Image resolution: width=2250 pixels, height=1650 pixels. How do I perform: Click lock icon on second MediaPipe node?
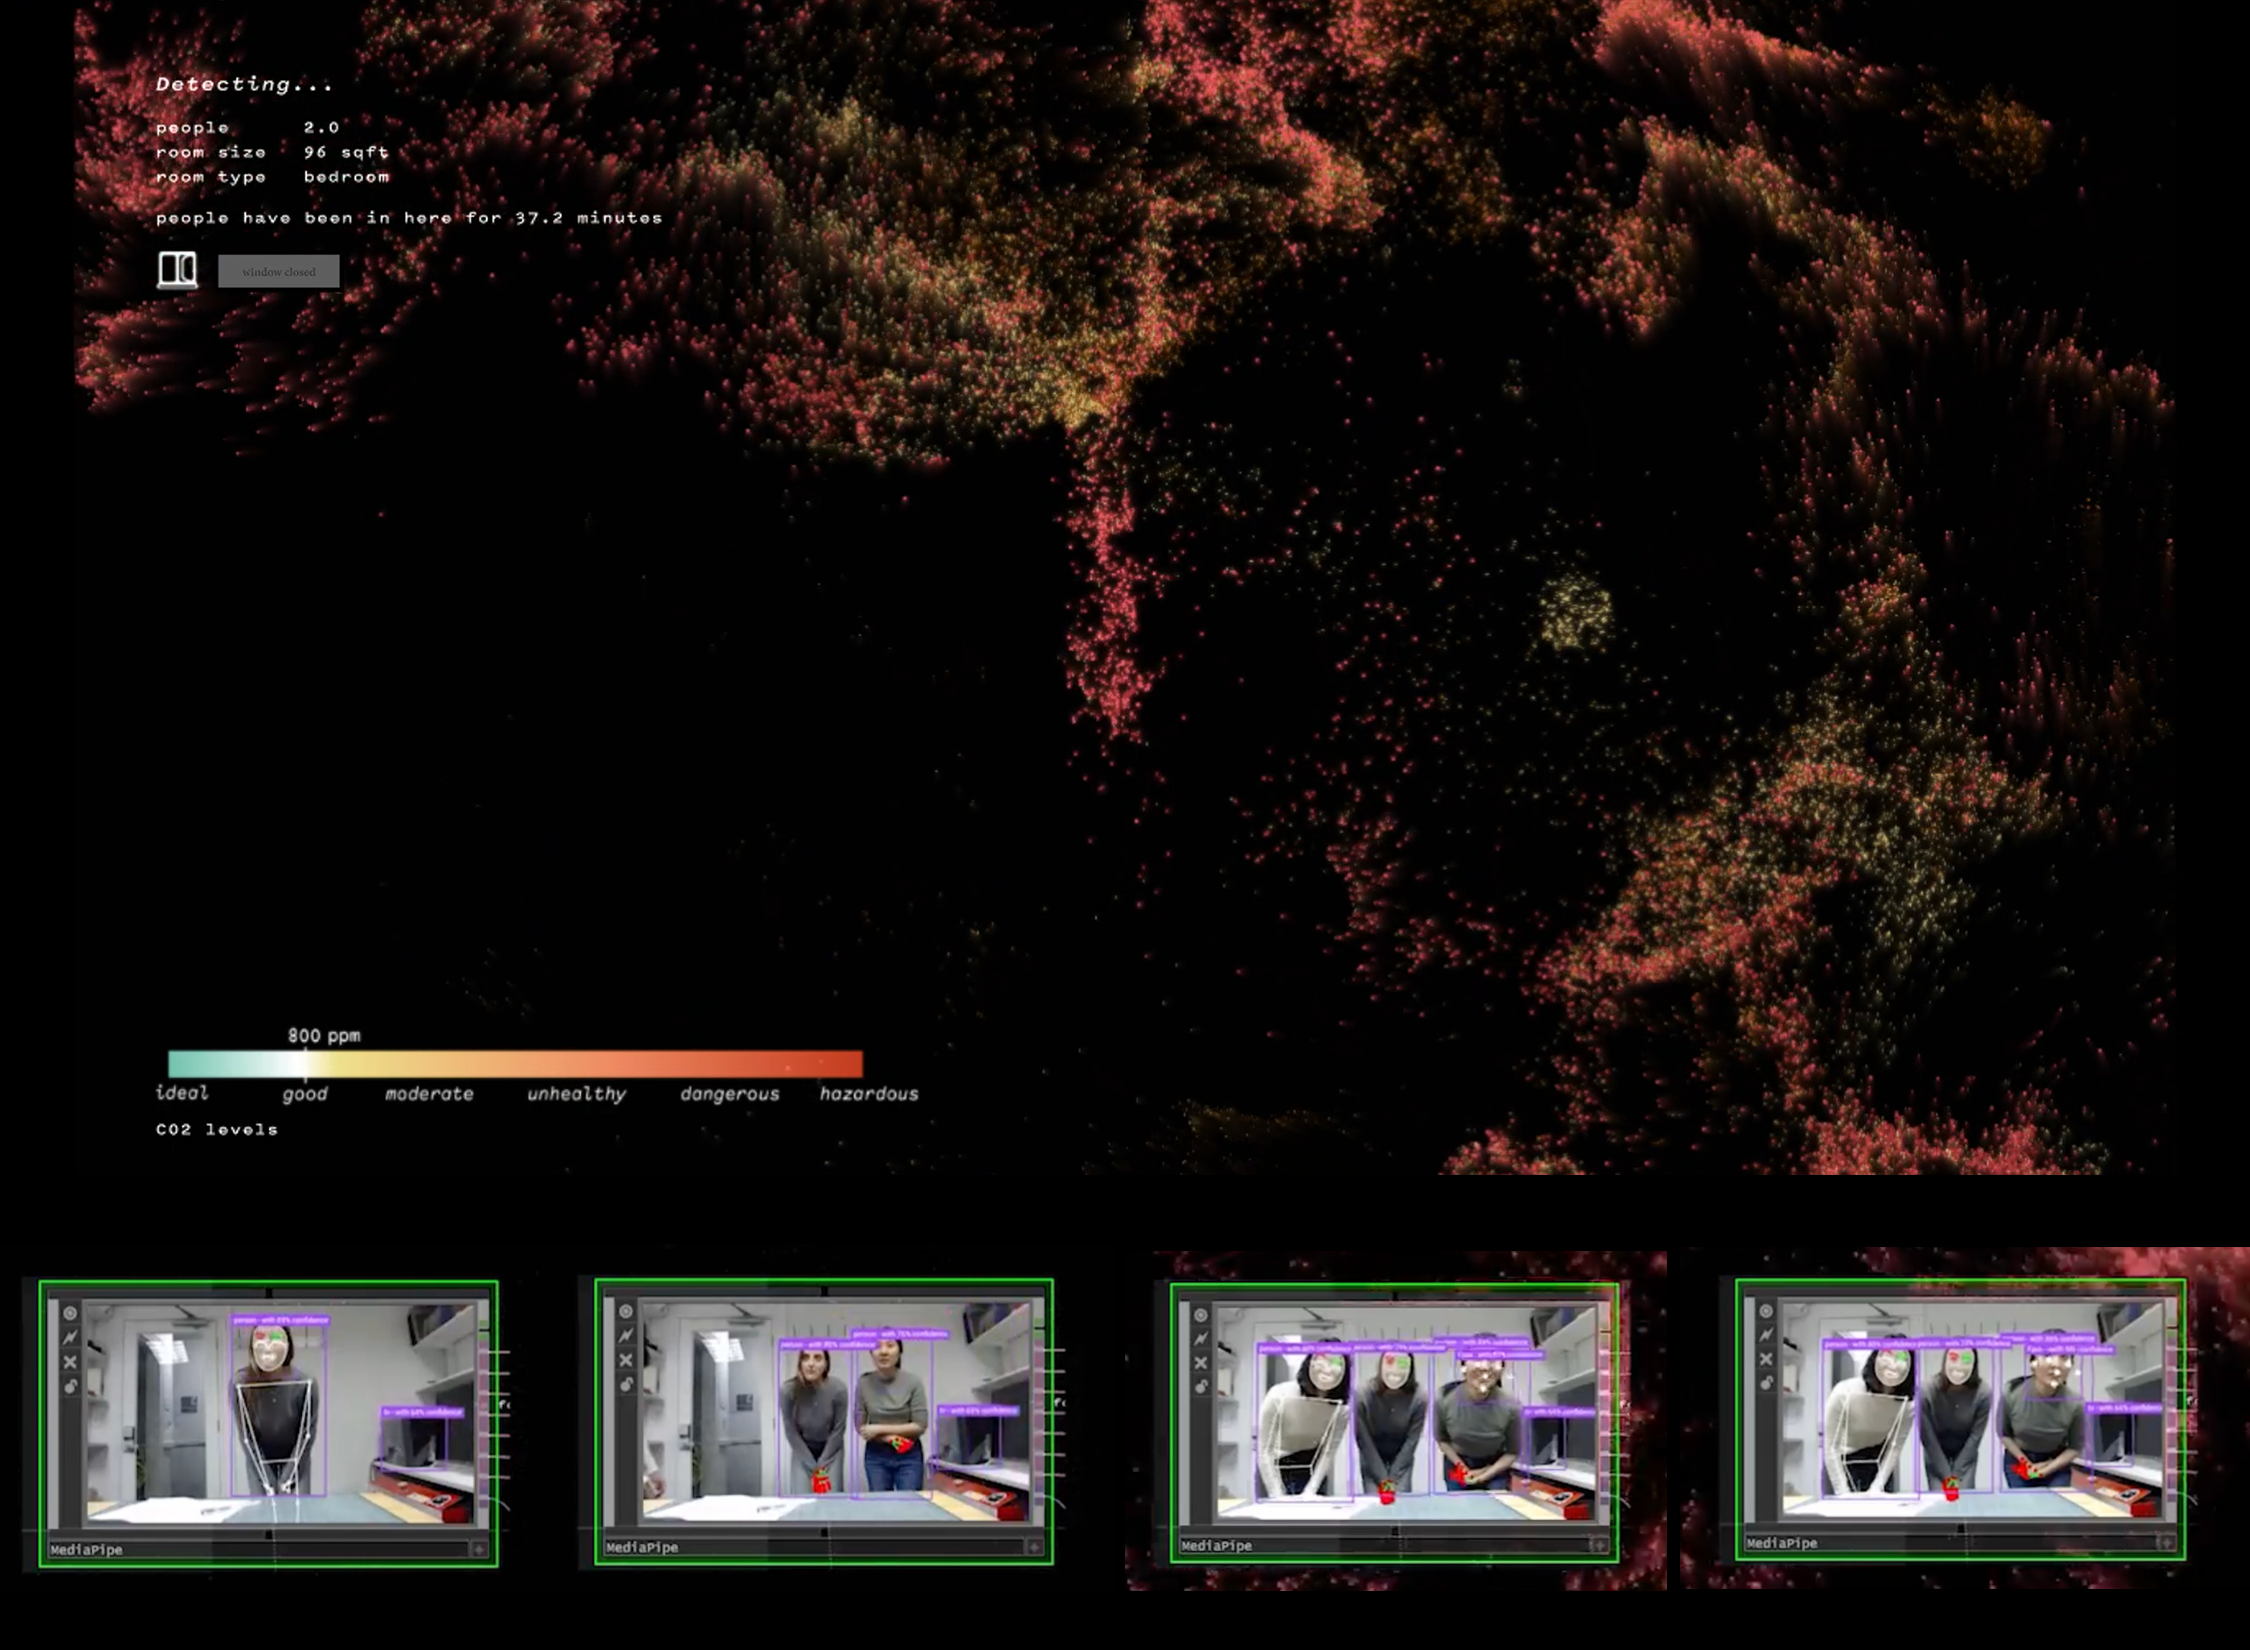626,1384
